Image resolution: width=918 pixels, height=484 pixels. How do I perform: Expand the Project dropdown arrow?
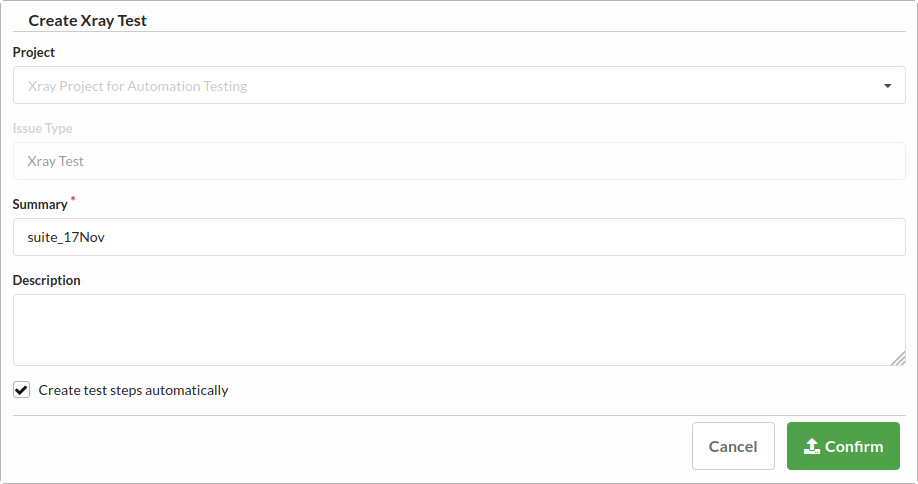[x=887, y=86]
